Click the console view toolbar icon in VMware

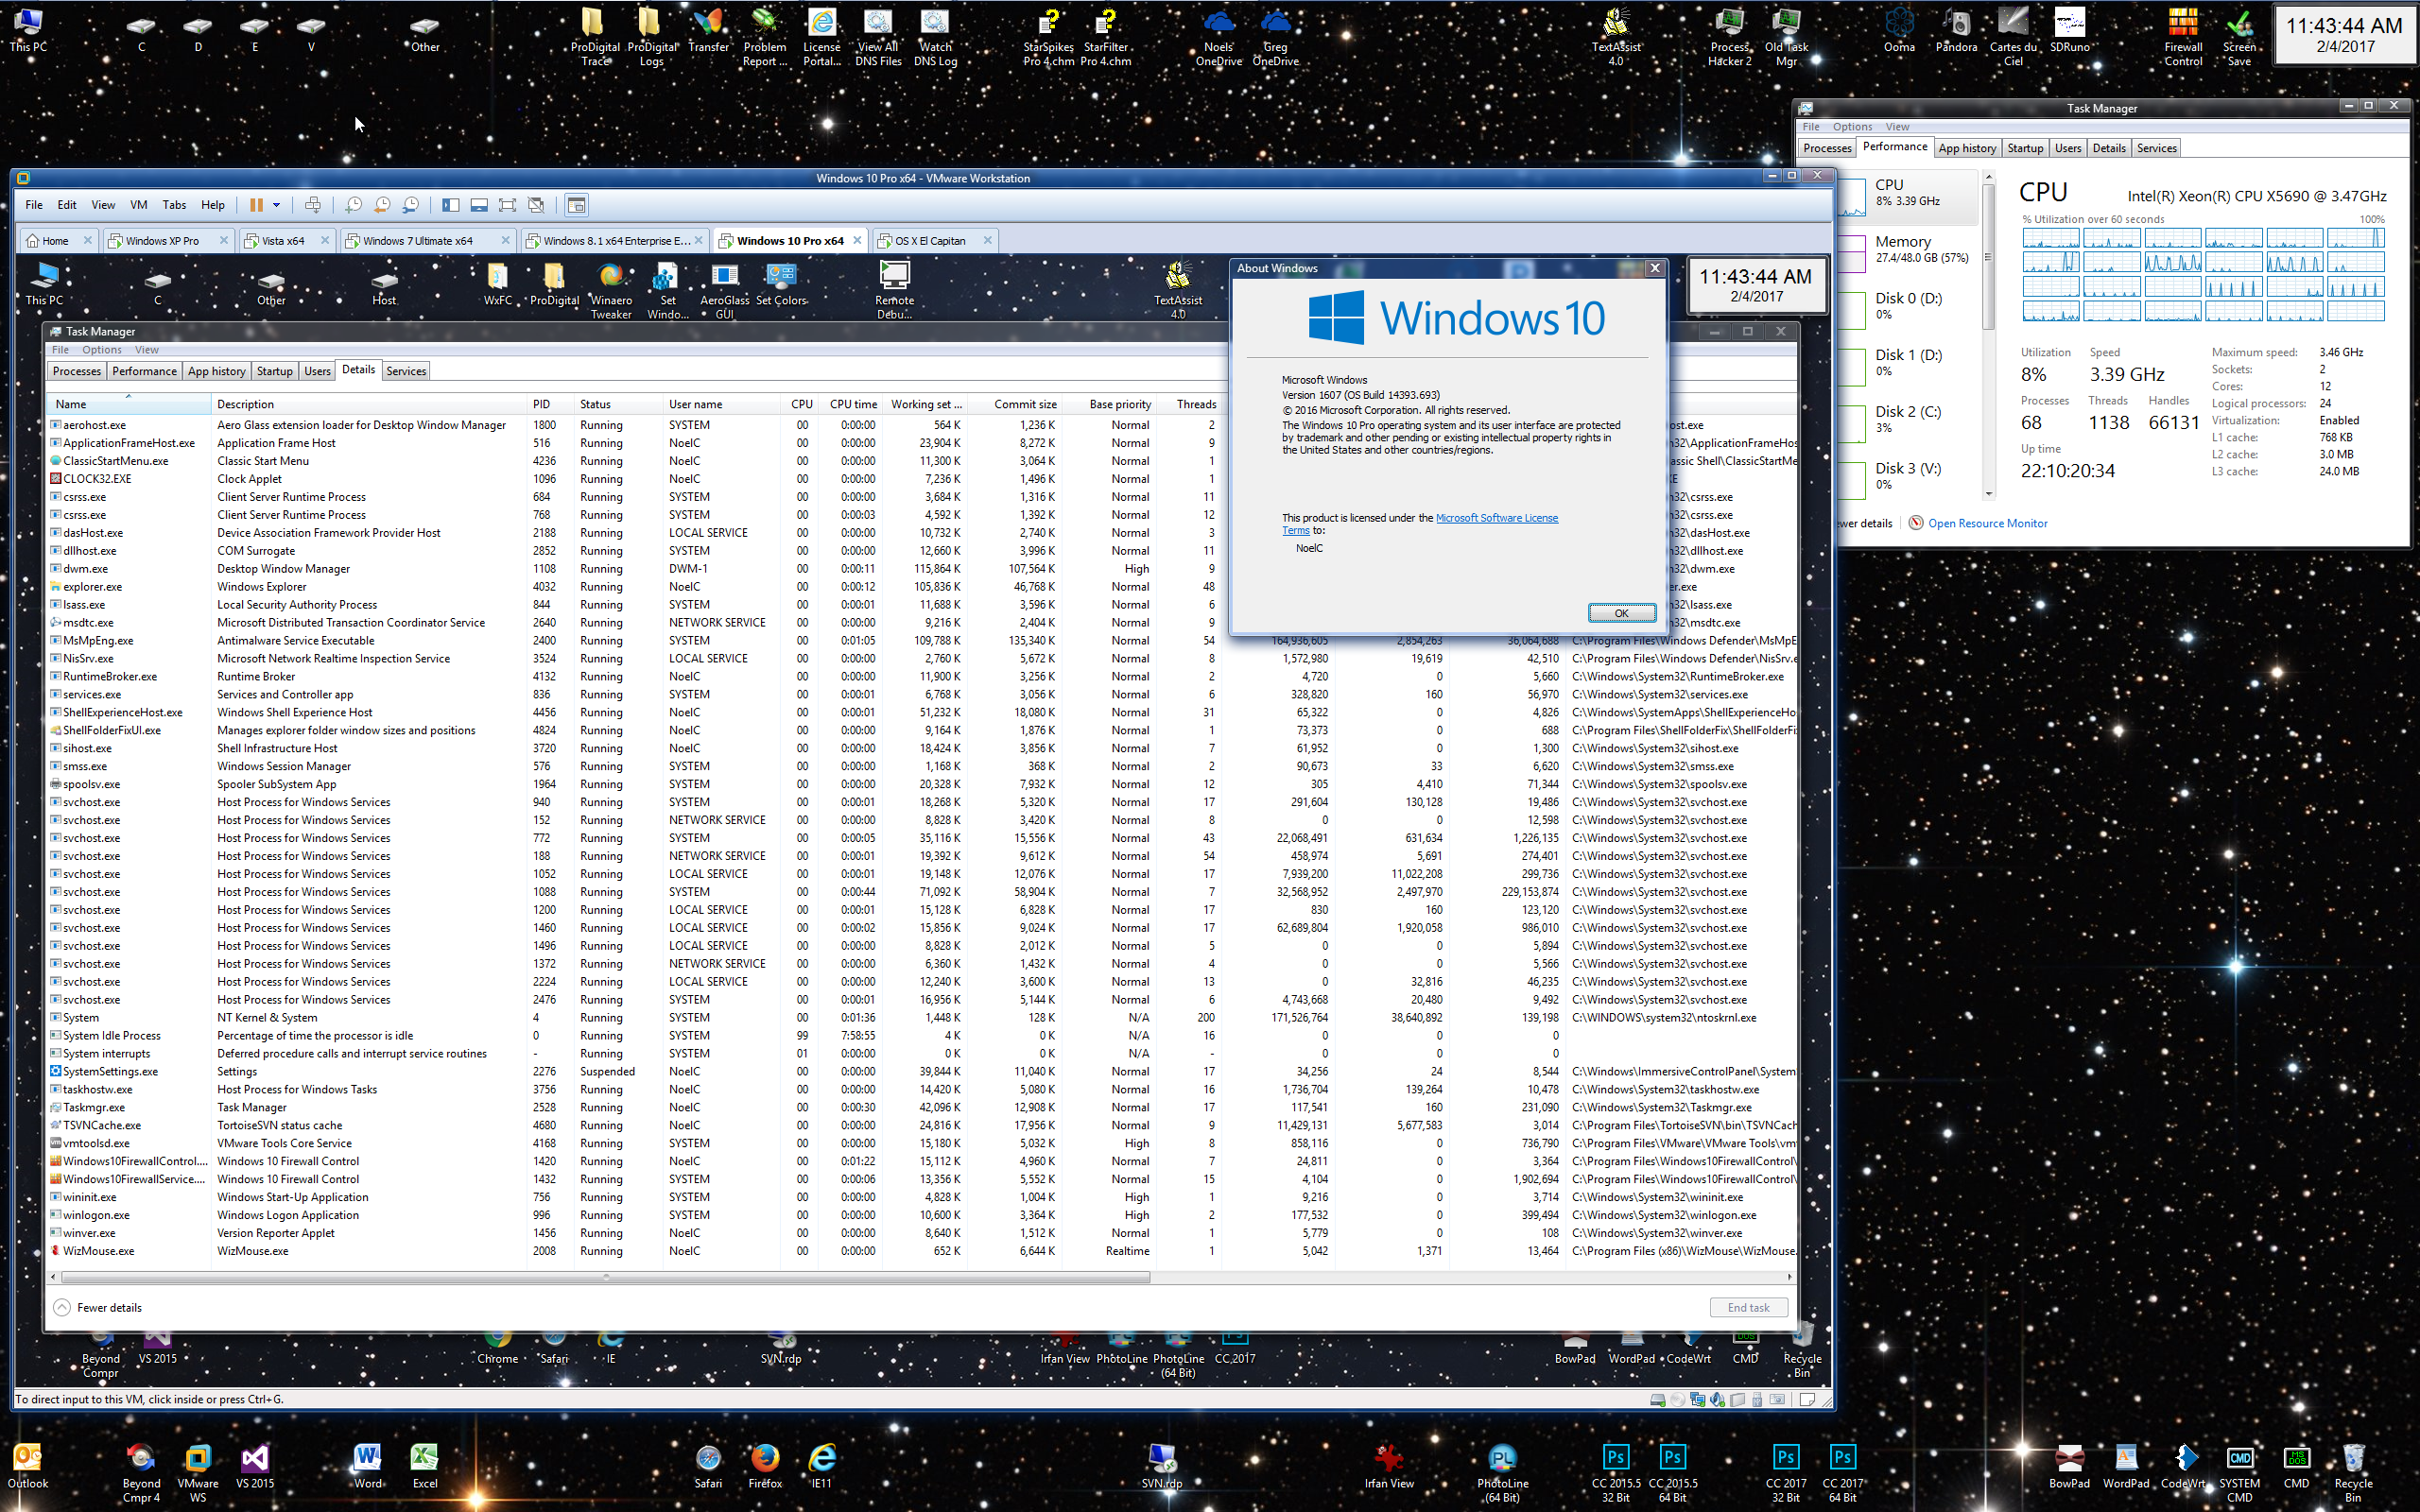click(x=576, y=205)
